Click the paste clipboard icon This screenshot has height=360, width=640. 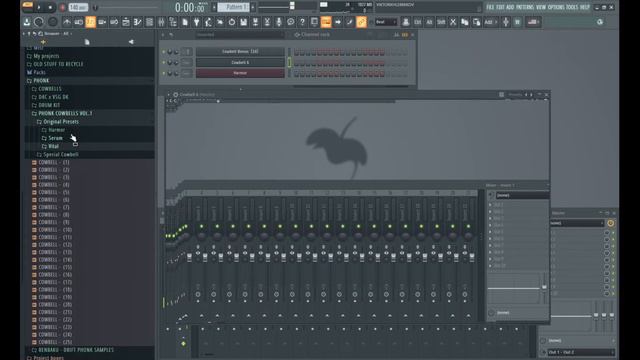pyautogui.click(x=476, y=22)
